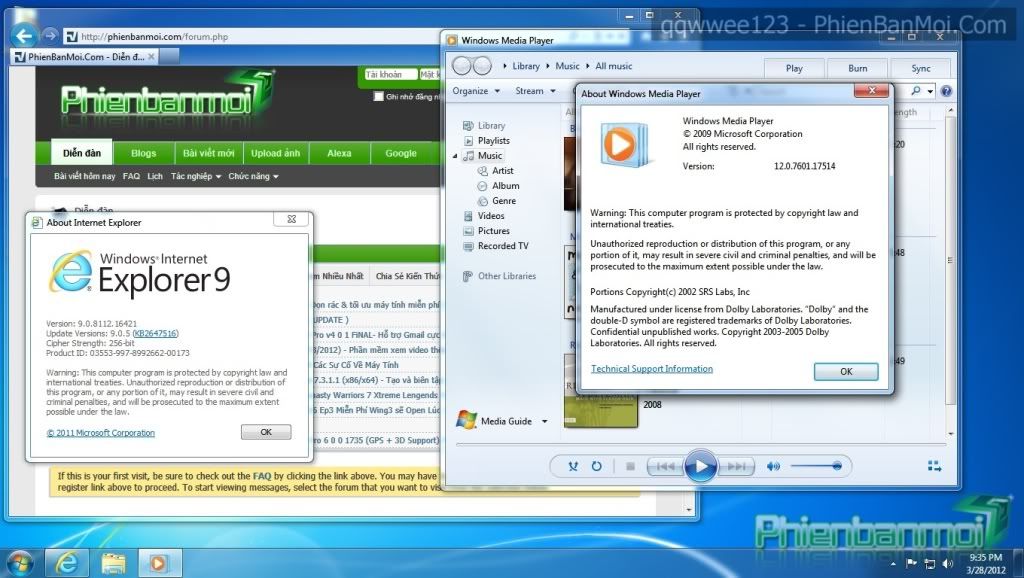Click the Library breadcrumb in Media Player

pyautogui.click(x=526, y=66)
